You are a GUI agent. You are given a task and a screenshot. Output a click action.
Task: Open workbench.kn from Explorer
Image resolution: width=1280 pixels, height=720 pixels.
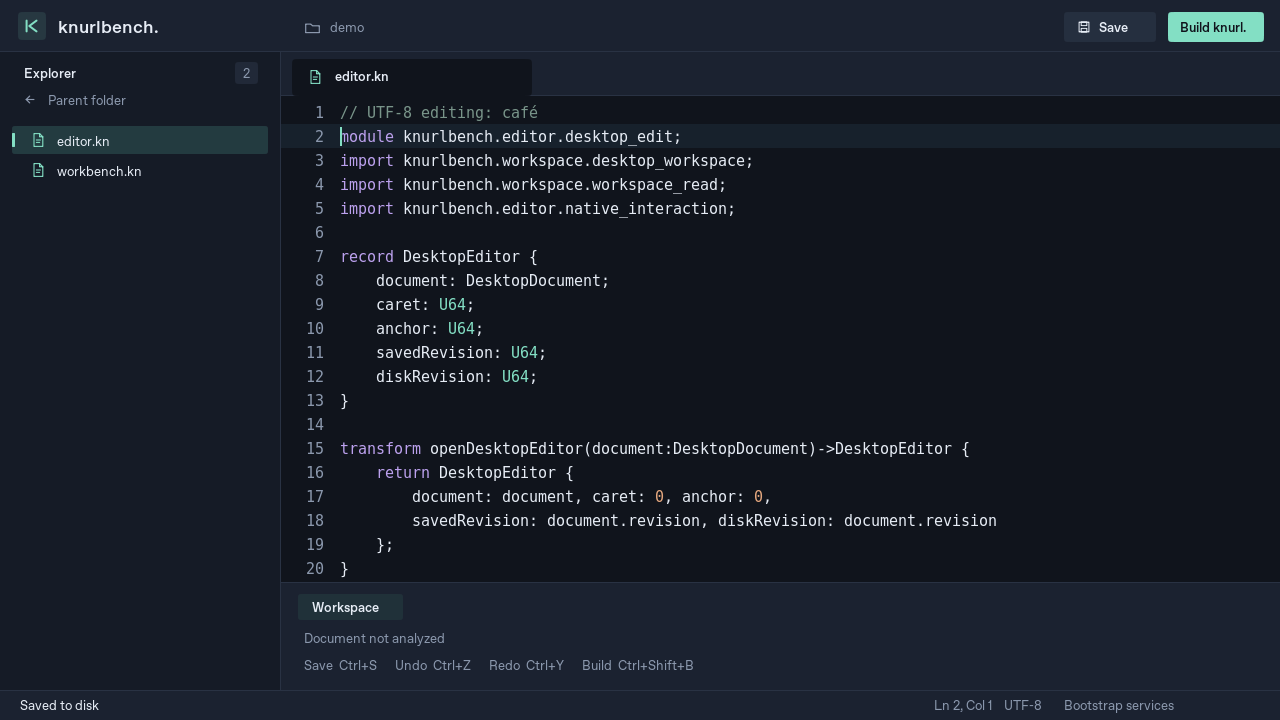[140, 171]
